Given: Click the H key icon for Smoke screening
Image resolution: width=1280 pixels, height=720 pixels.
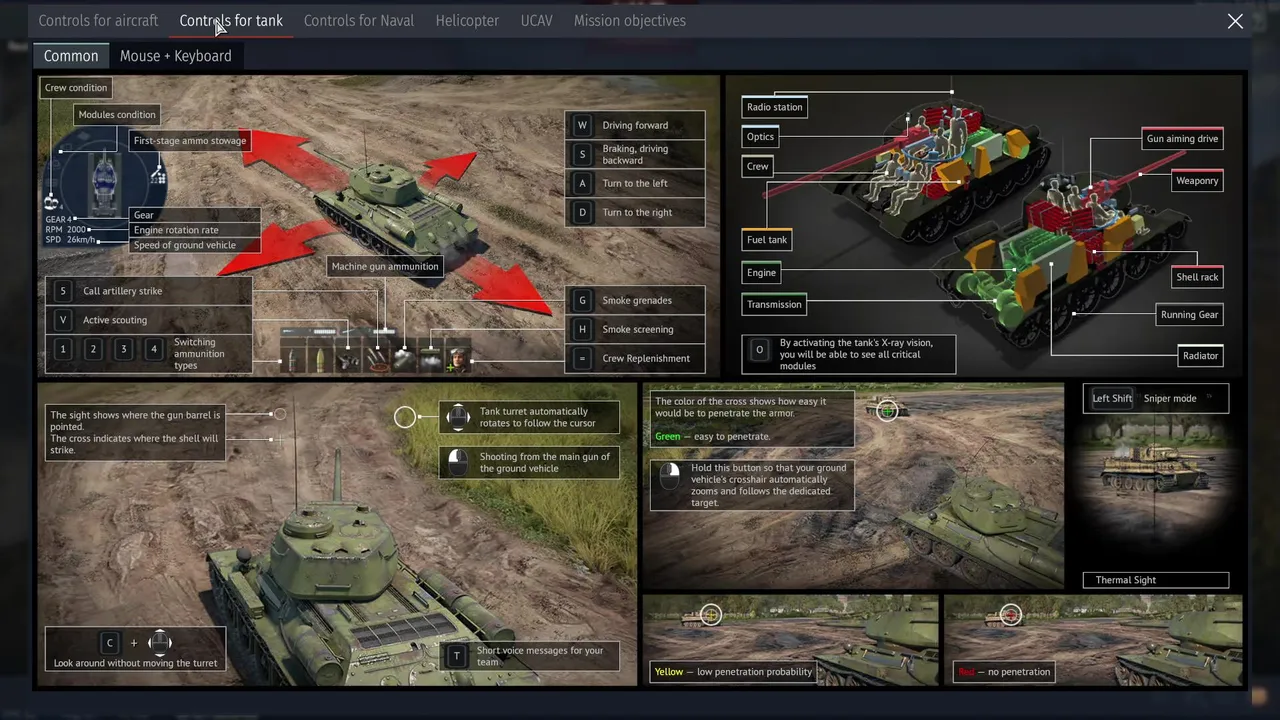Looking at the screenshot, I should [582, 329].
